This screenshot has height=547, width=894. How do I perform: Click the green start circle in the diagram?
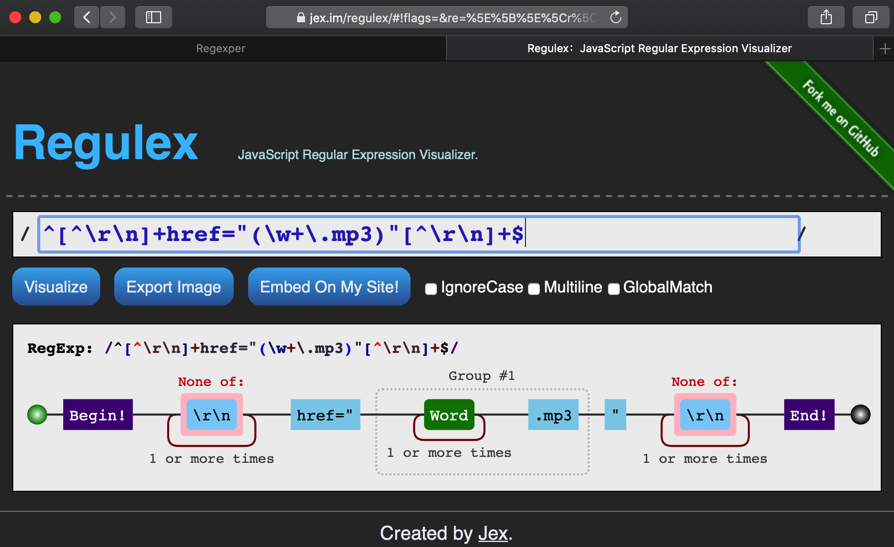pyautogui.click(x=38, y=415)
